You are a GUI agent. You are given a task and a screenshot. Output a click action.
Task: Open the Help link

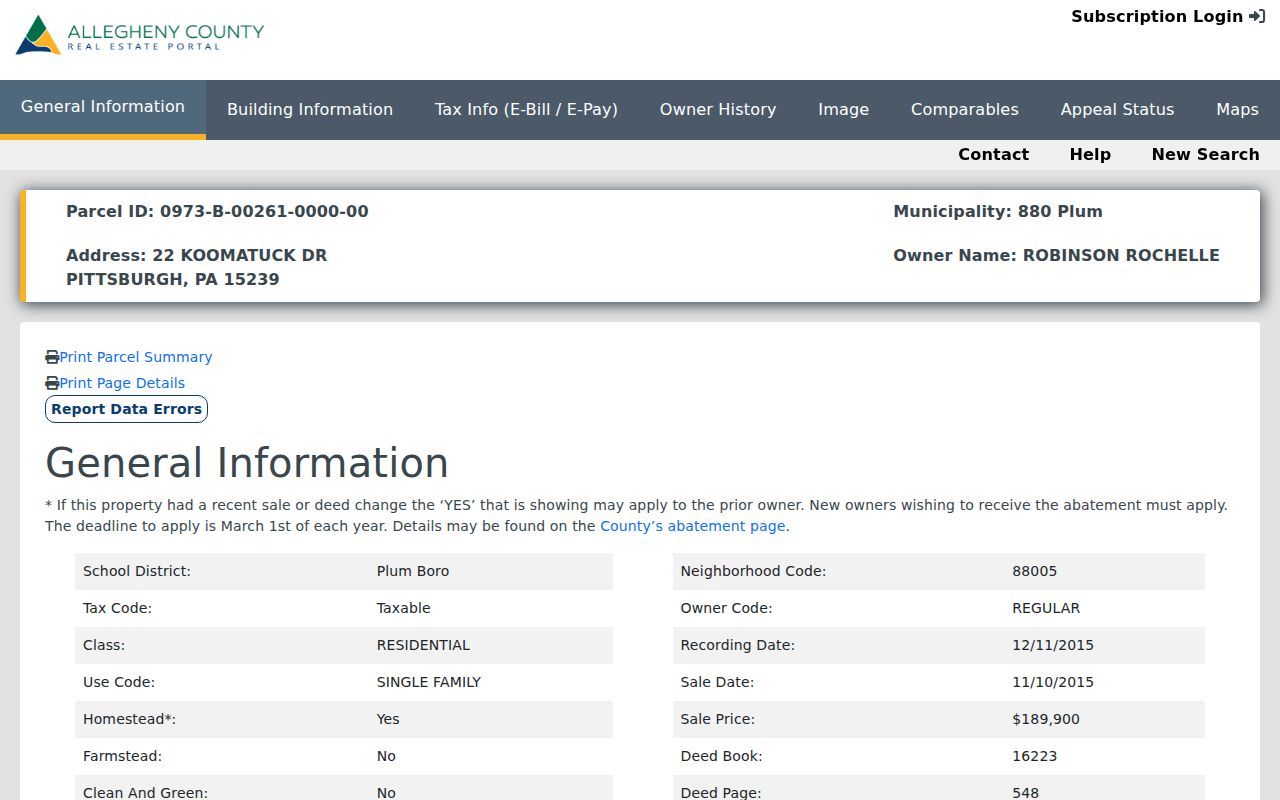(1090, 154)
